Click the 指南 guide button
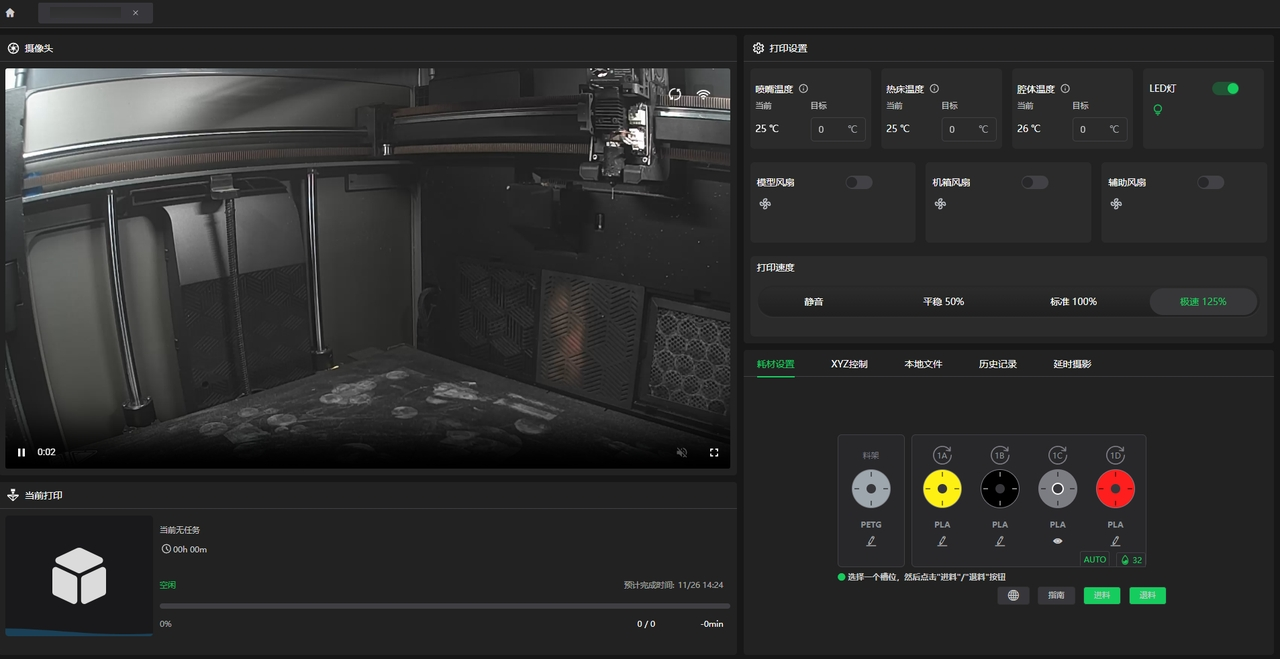The height and width of the screenshot is (659, 1280). [x=1056, y=595]
